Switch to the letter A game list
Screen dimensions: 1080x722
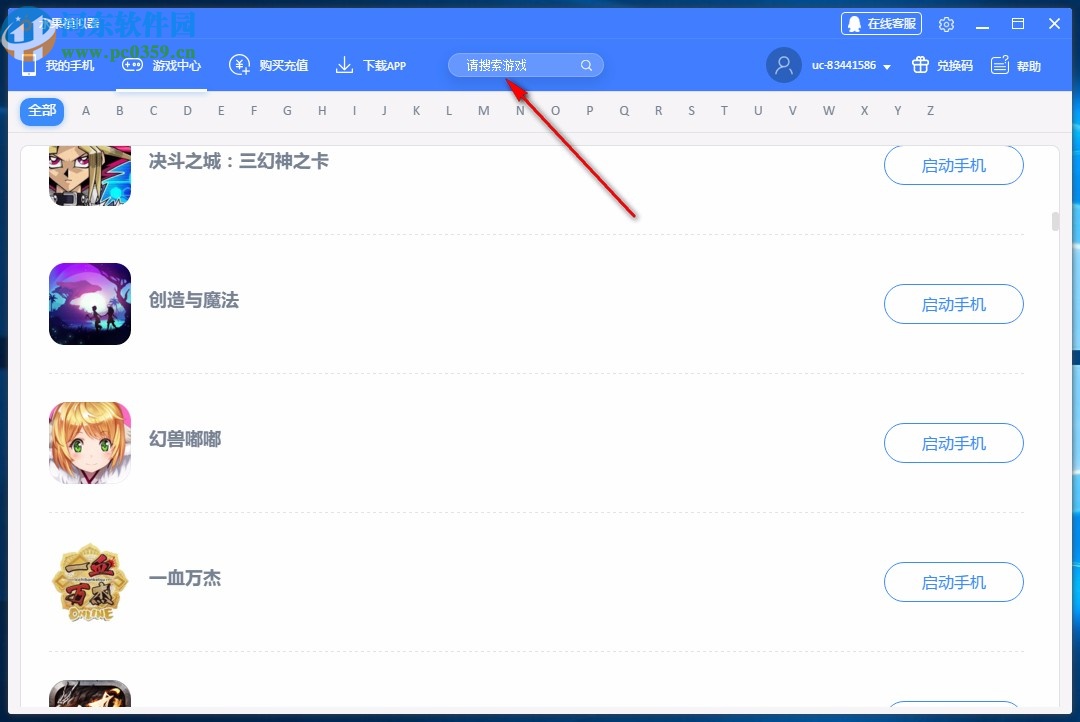[85, 111]
